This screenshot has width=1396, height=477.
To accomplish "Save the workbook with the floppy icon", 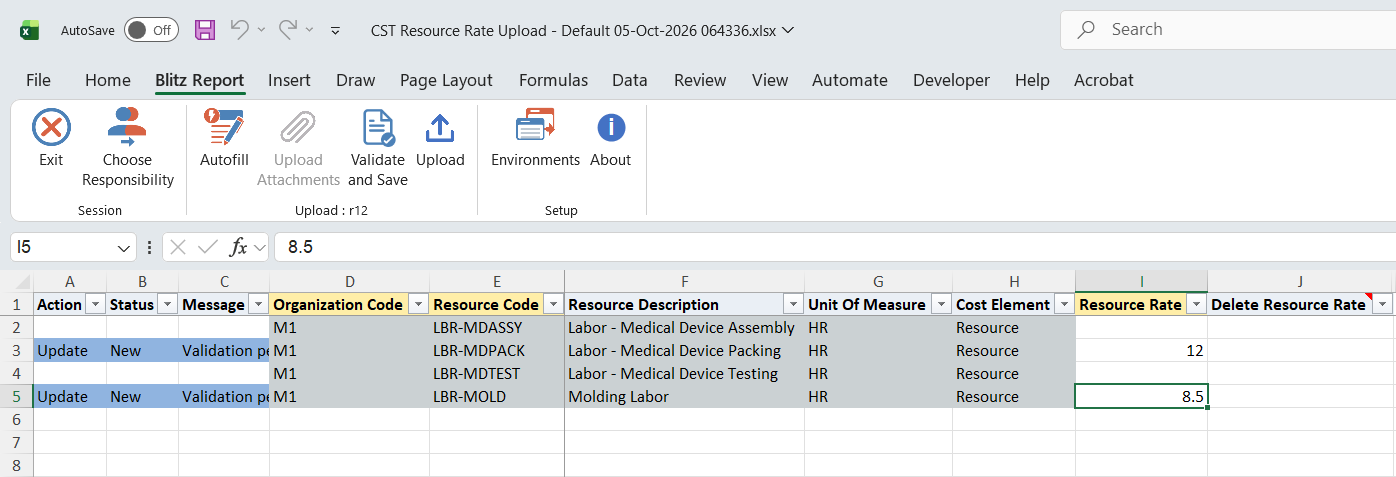I will click(205, 30).
